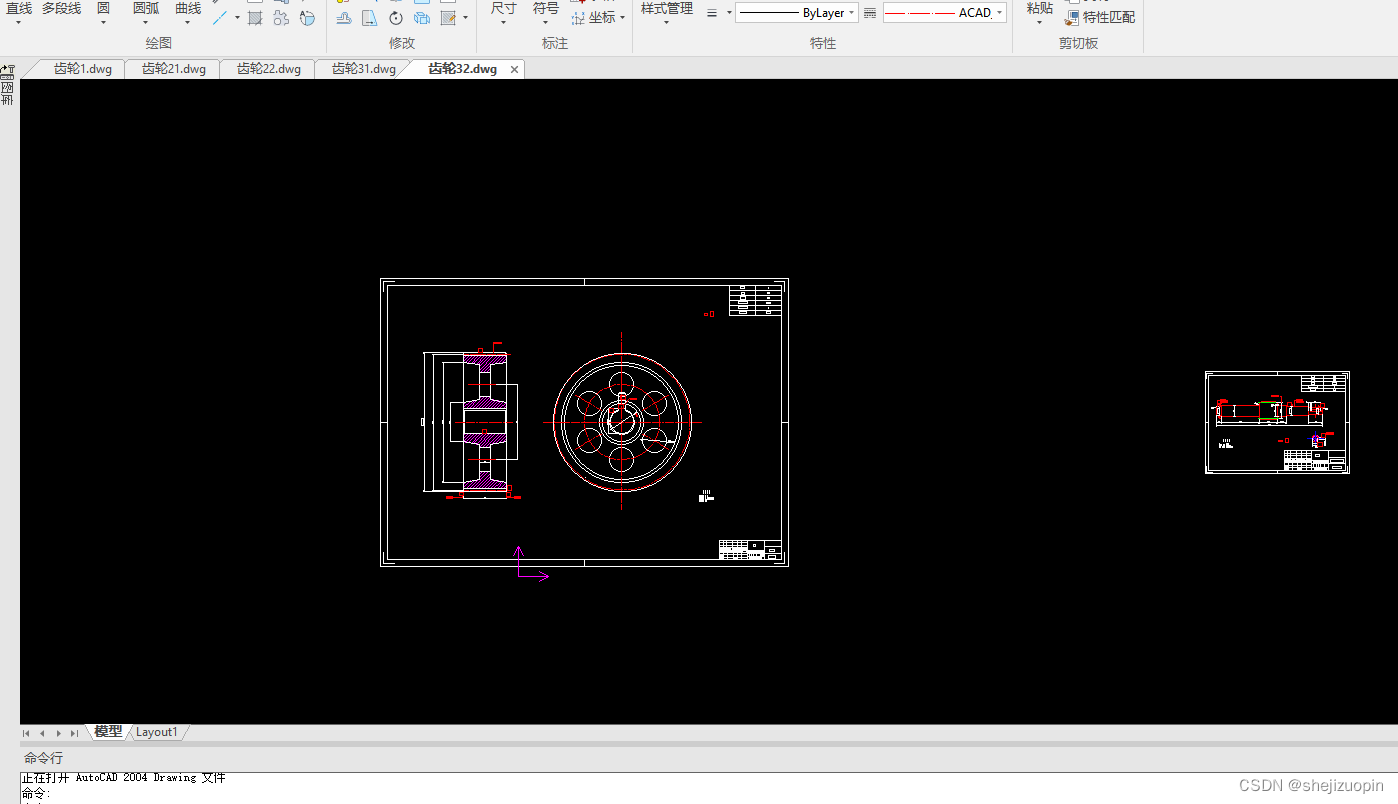Click the first icon in the 修改 panel
1398x804 pixels.
(343, 17)
